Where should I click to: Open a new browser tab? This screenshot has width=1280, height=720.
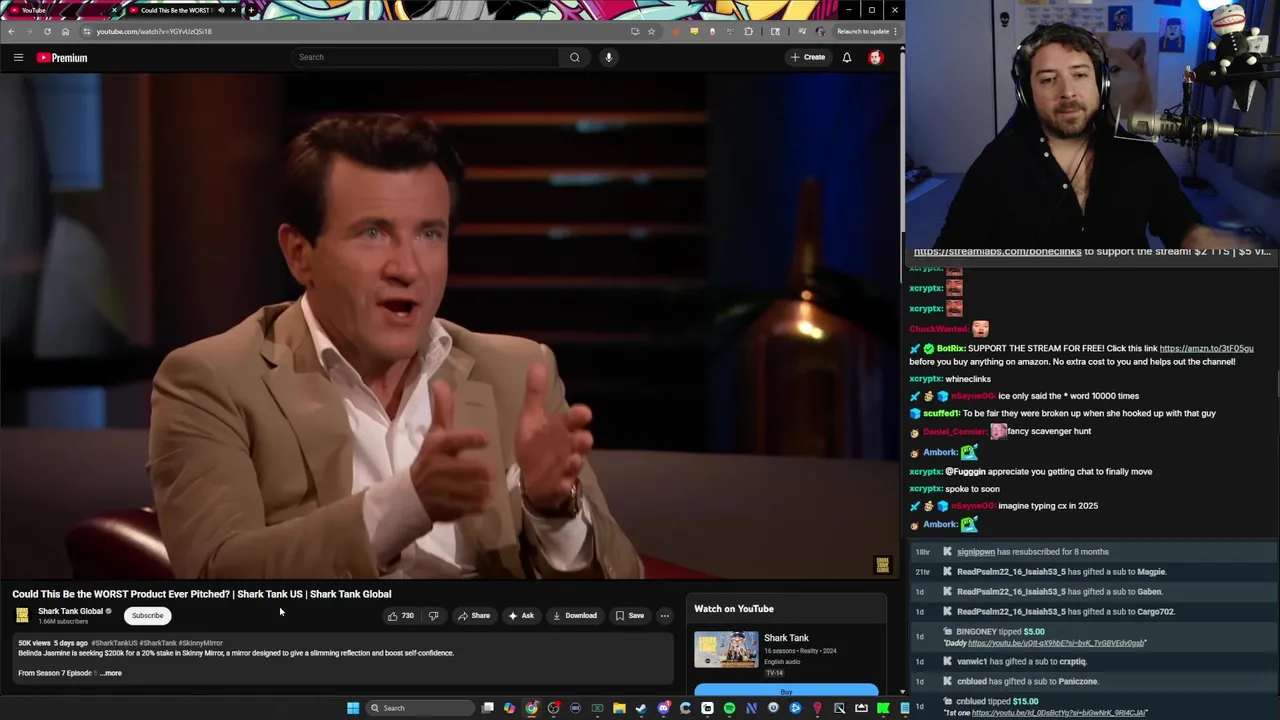251,10
